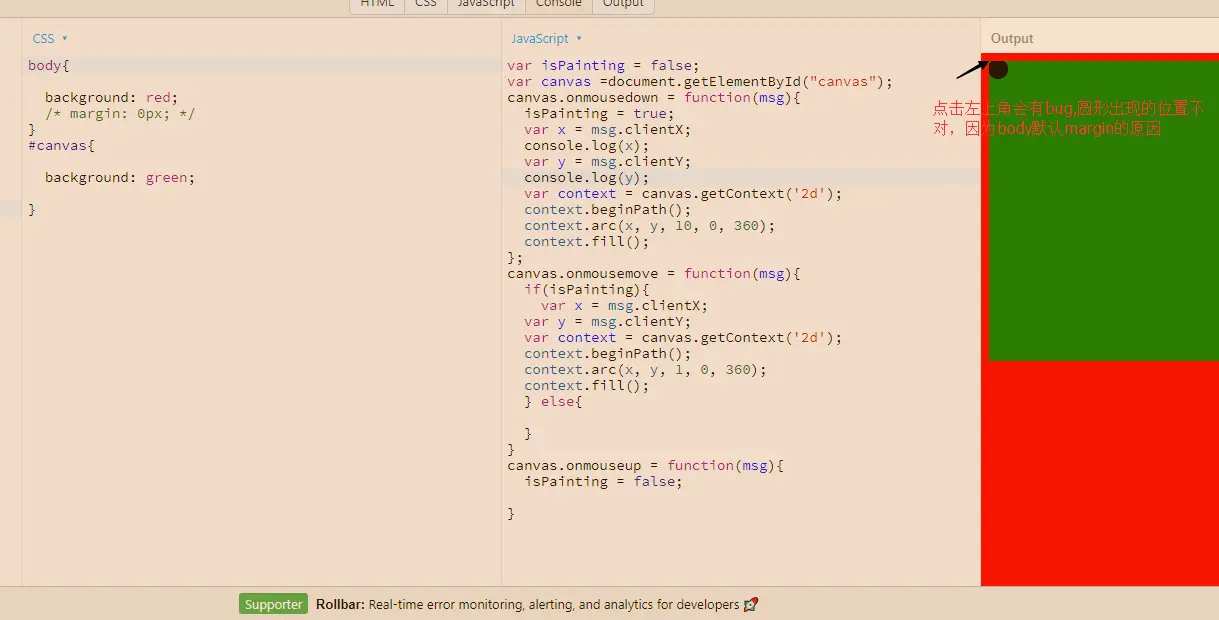Toggle the JavaScript panel tab in top bar
Viewport: 1219px width, 620px height.
486,5
